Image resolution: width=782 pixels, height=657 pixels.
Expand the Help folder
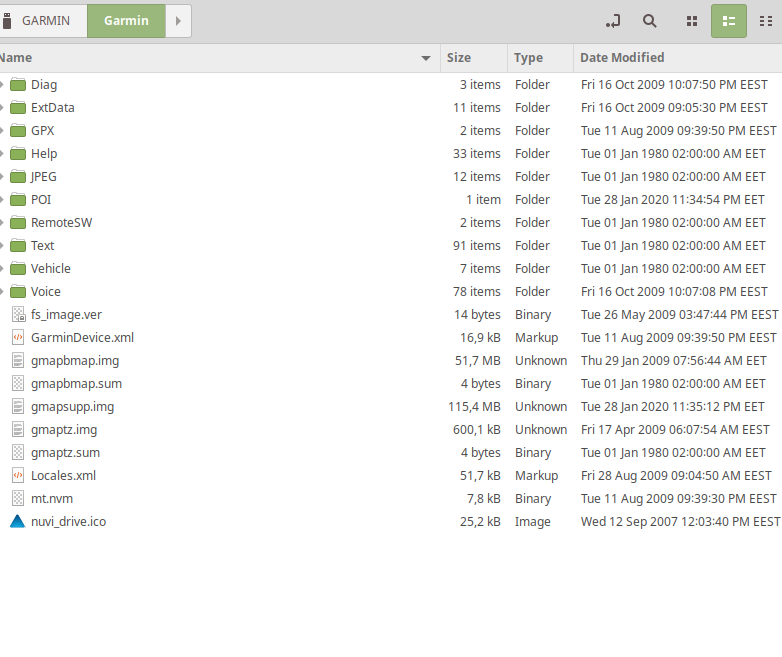pyautogui.click(x=2, y=154)
